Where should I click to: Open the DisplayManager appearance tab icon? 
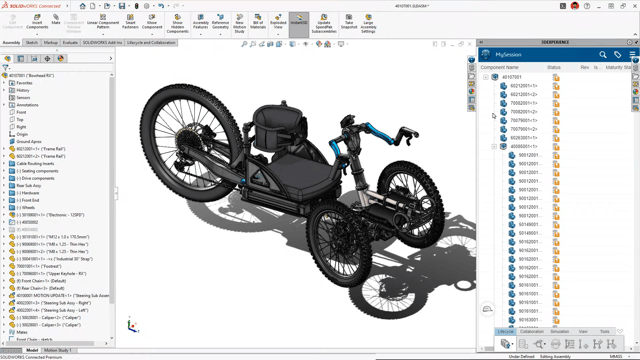coord(60,58)
